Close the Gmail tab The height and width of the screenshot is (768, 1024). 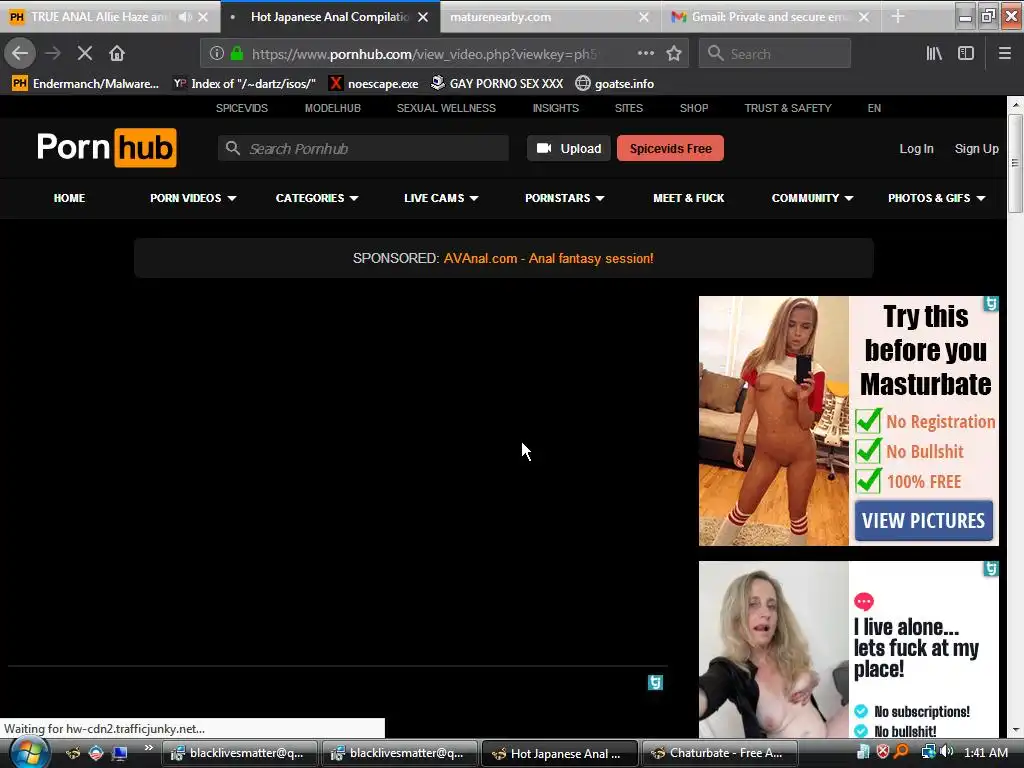click(863, 17)
